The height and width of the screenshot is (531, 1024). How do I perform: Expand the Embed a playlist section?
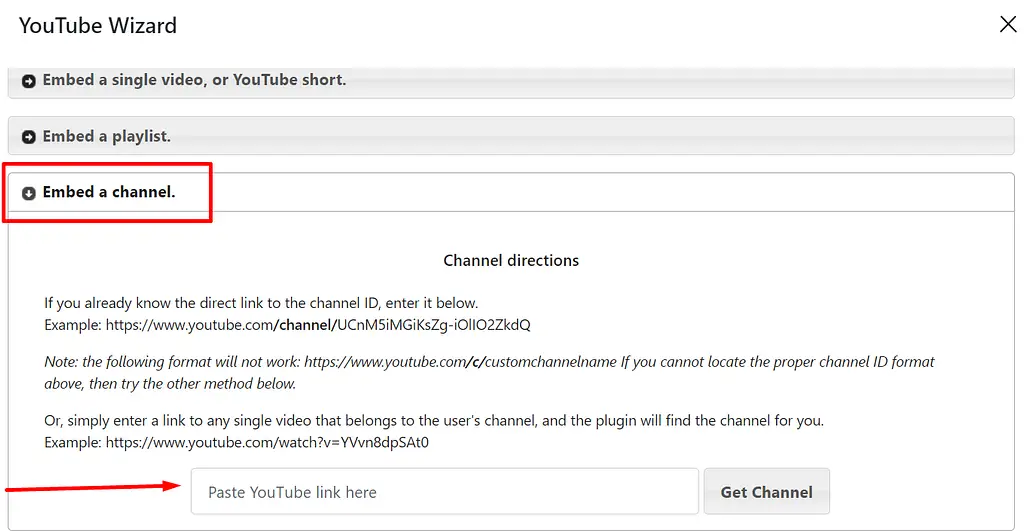(511, 137)
